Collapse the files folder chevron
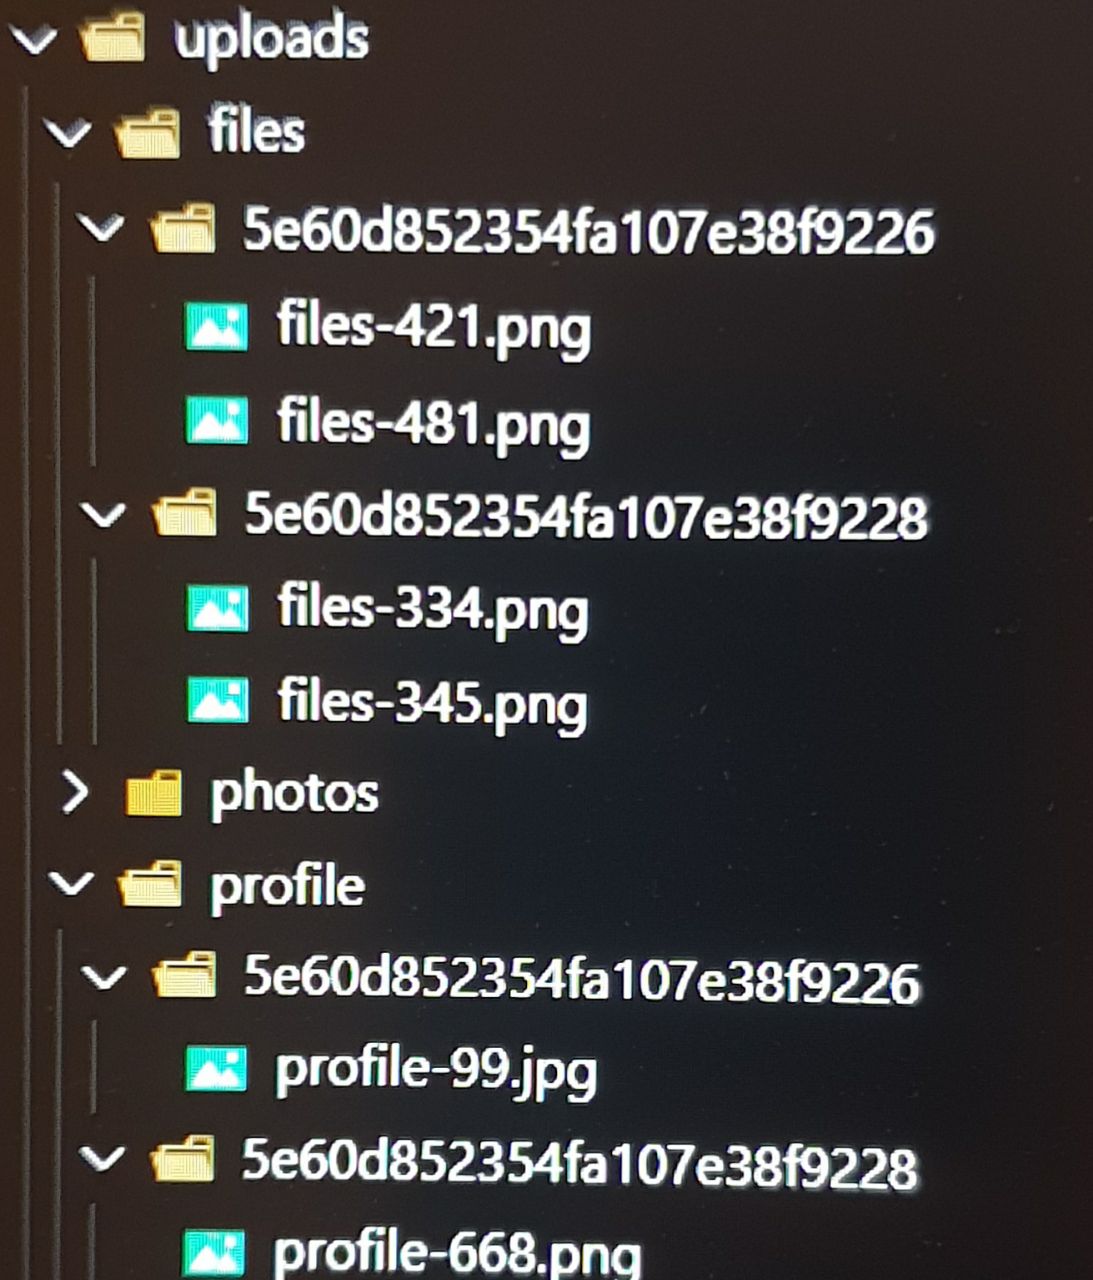 (x=68, y=134)
